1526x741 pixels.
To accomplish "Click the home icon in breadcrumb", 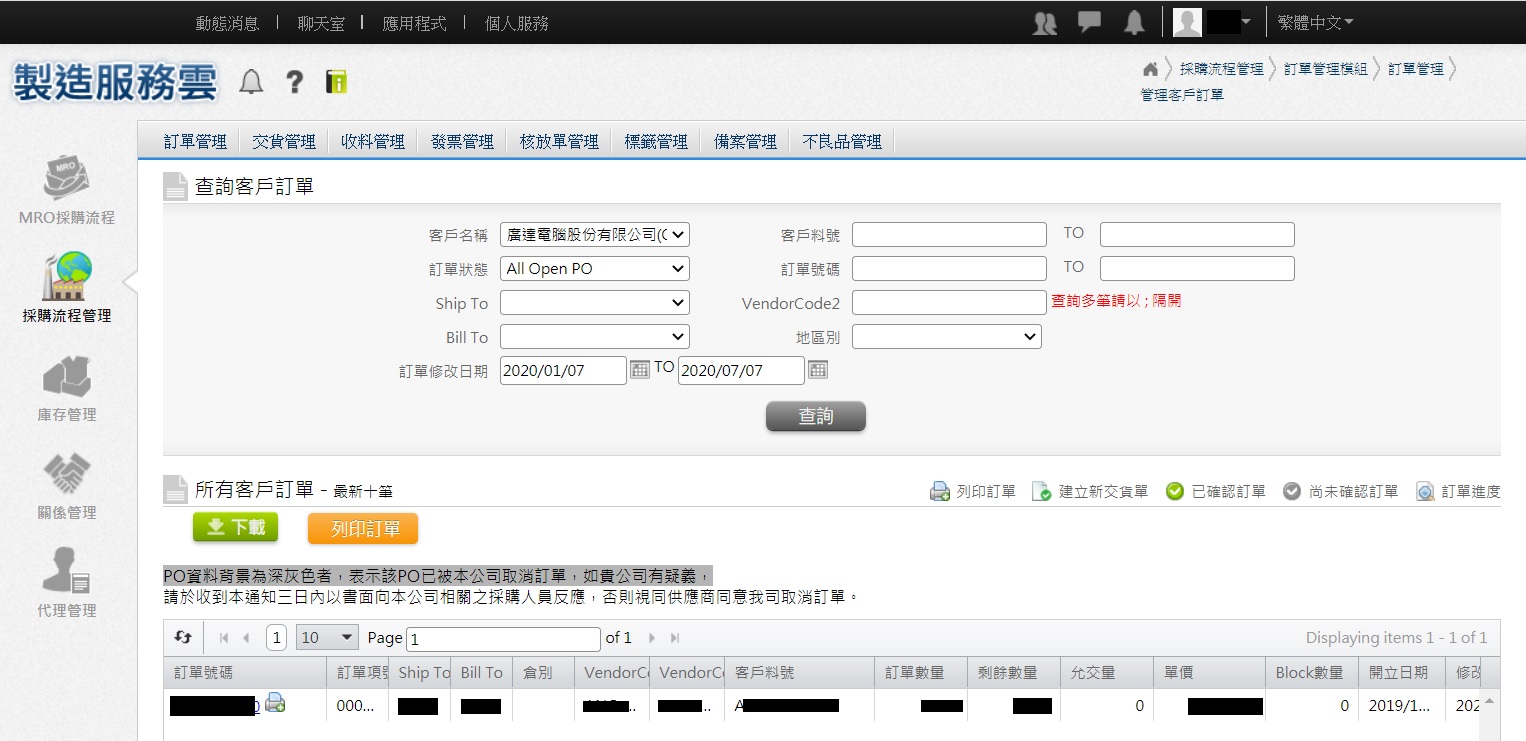I will pyautogui.click(x=1150, y=69).
